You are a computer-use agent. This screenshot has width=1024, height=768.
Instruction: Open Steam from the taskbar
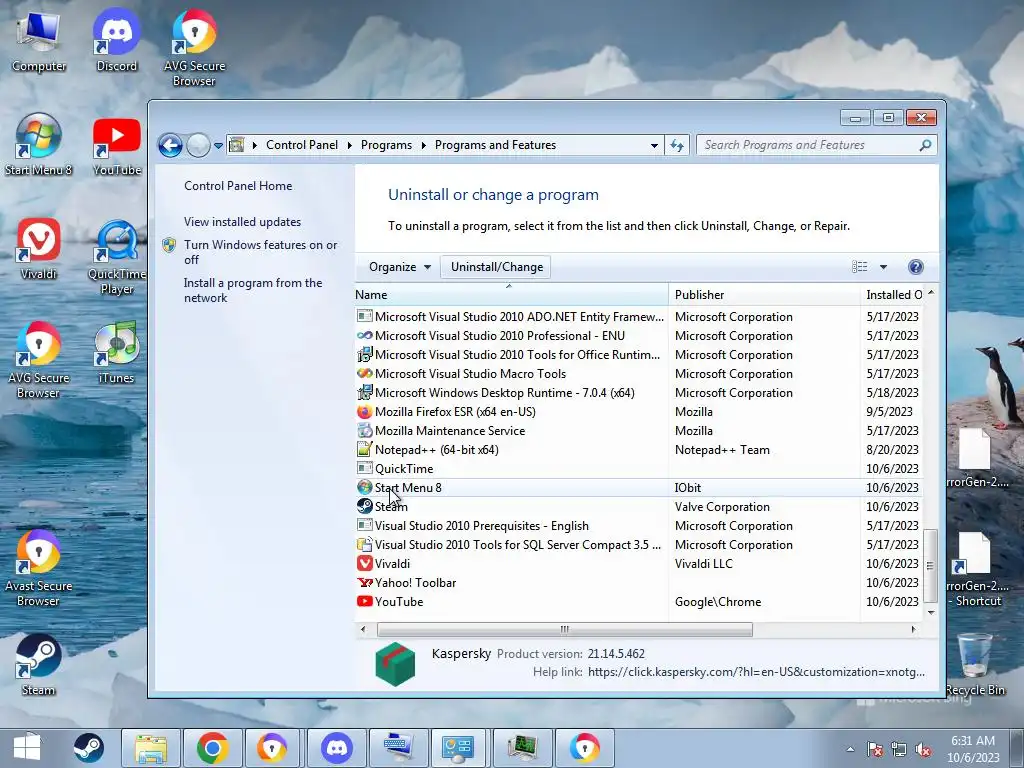click(88, 748)
